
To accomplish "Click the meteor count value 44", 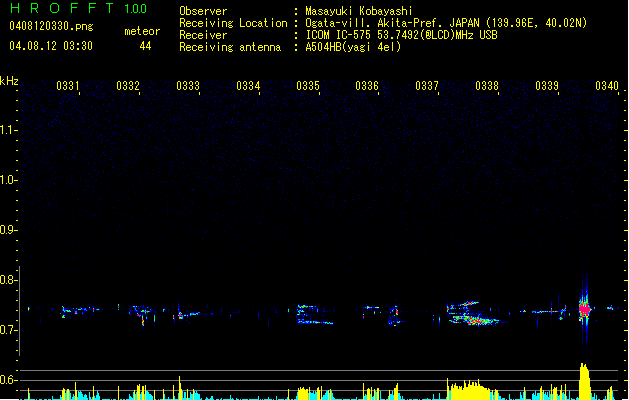I will coord(145,46).
